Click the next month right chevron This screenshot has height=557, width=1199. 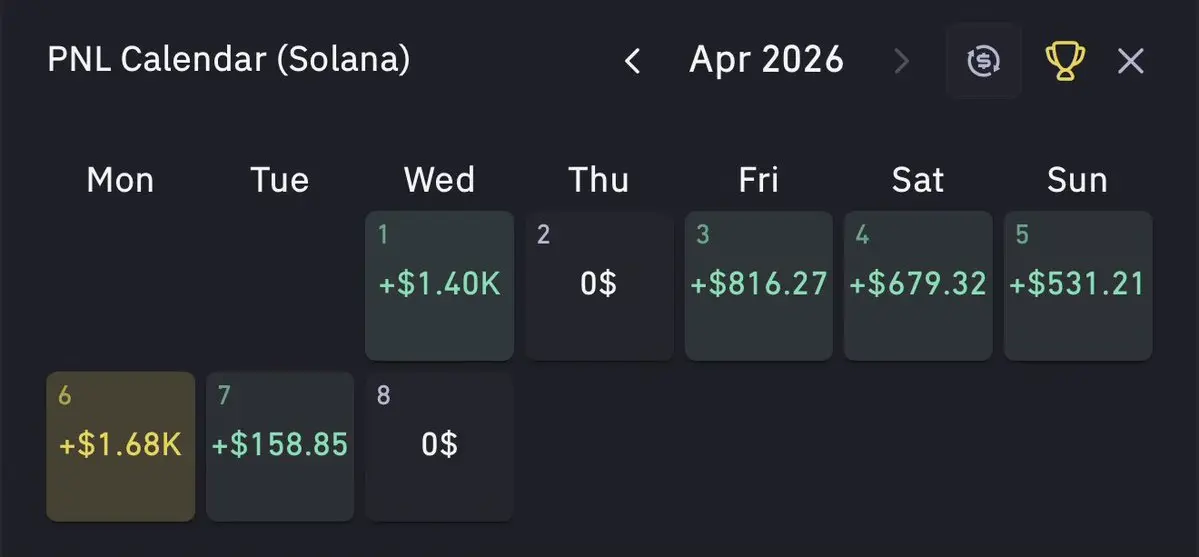coord(902,60)
